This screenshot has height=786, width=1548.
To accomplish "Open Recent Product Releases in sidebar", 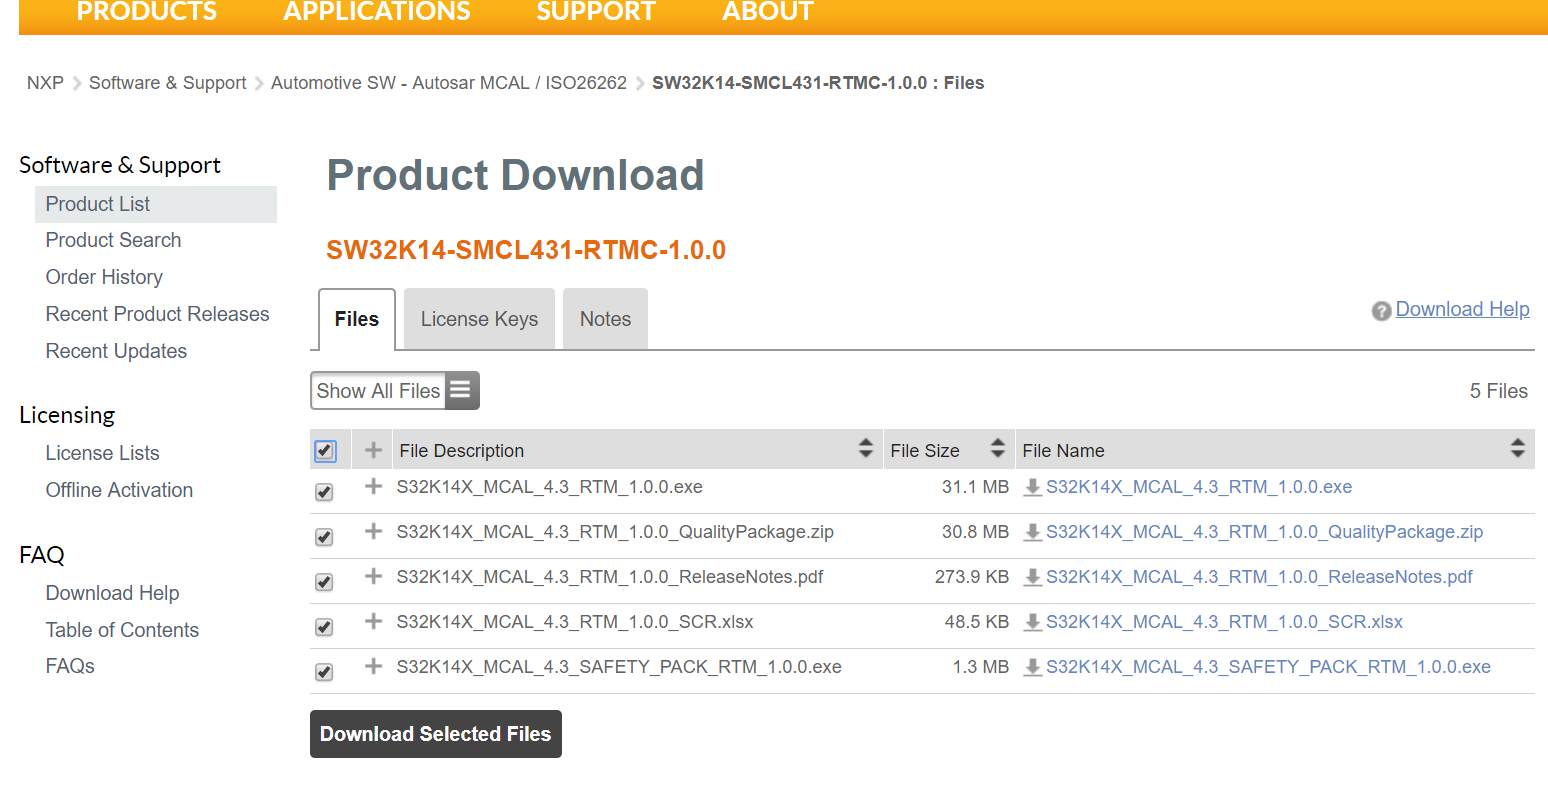I will 158,314.
